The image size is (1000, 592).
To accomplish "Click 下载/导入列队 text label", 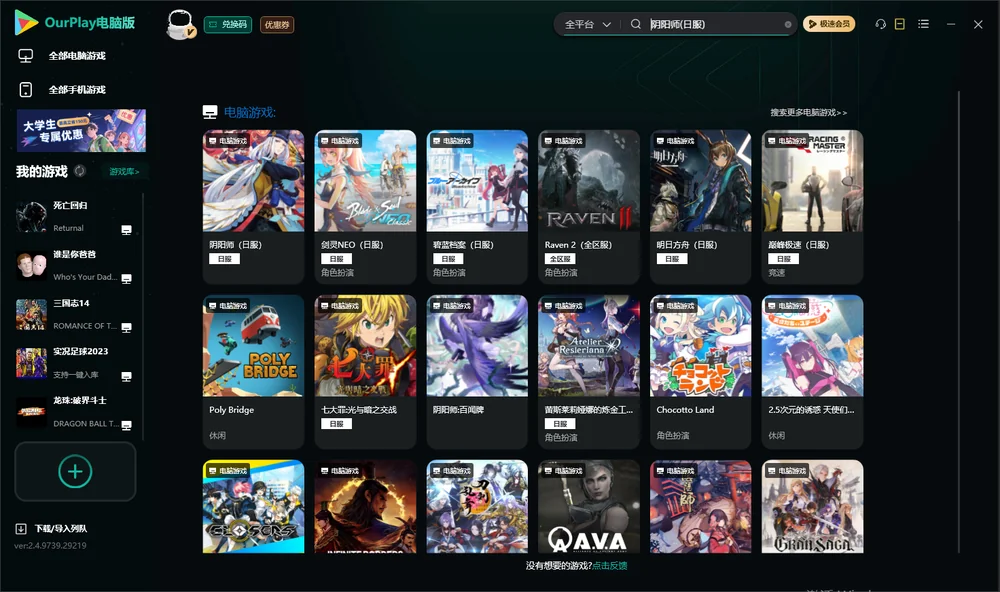I will coord(61,529).
